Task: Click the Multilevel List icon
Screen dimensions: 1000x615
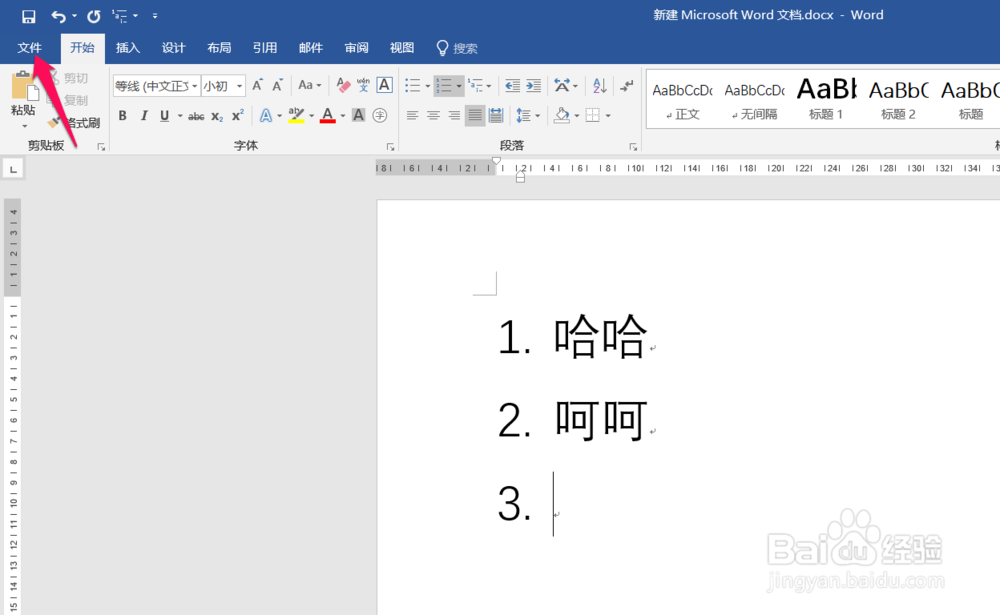Action: [x=475, y=85]
